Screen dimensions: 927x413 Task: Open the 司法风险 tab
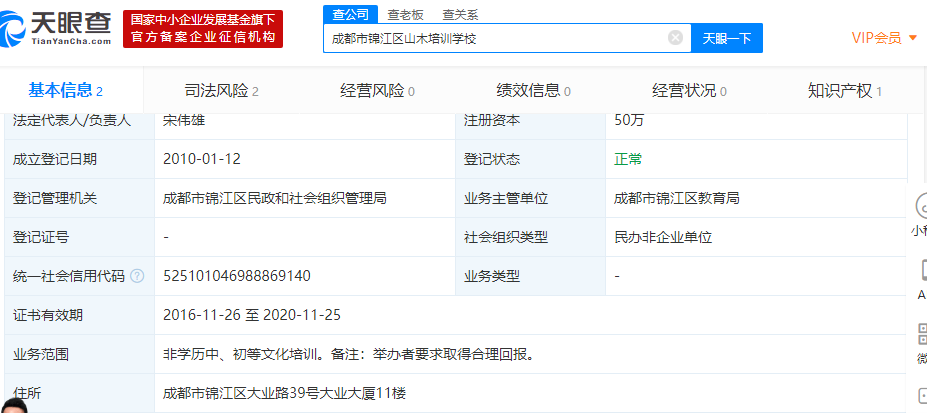(x=221, y=90)
